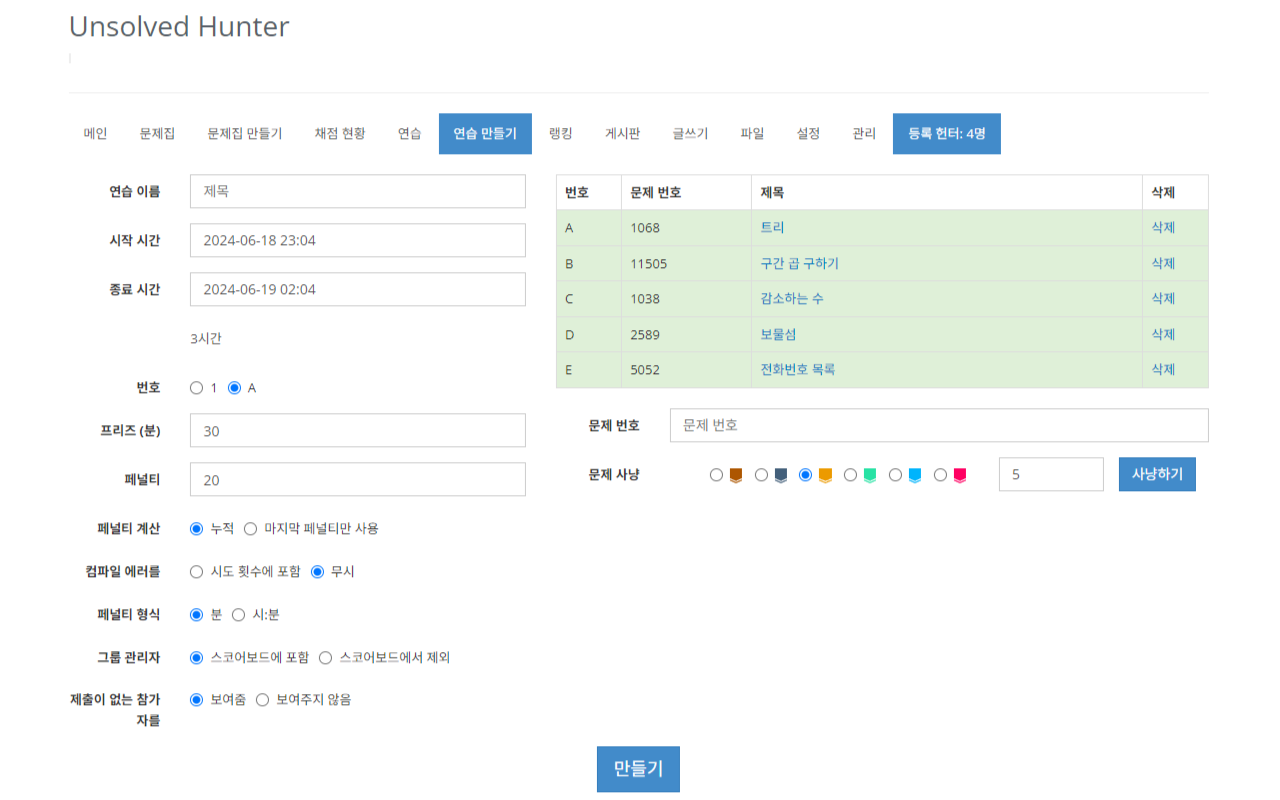Select the platinum tier radio button
Screen dimensions: 1280x800
point(851,475)
